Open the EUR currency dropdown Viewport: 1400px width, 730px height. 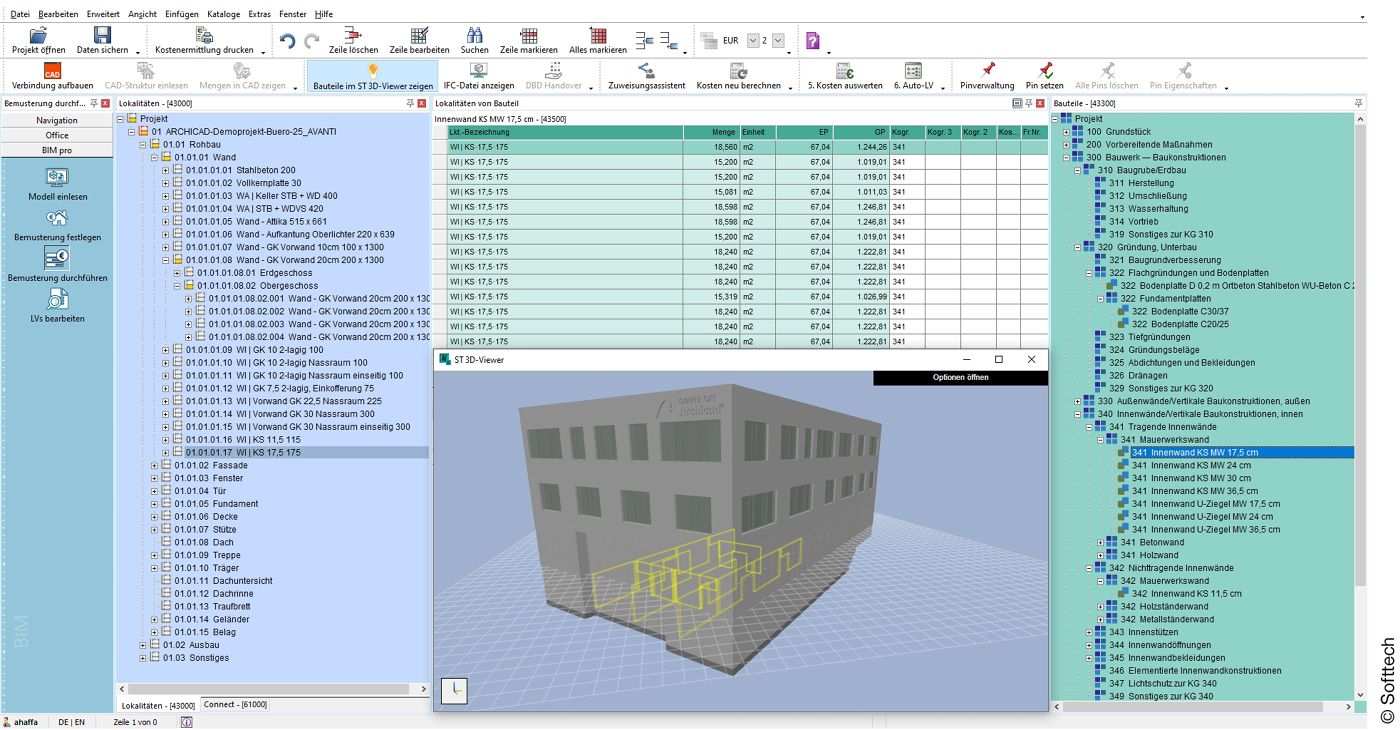click(x=753, y=41)
